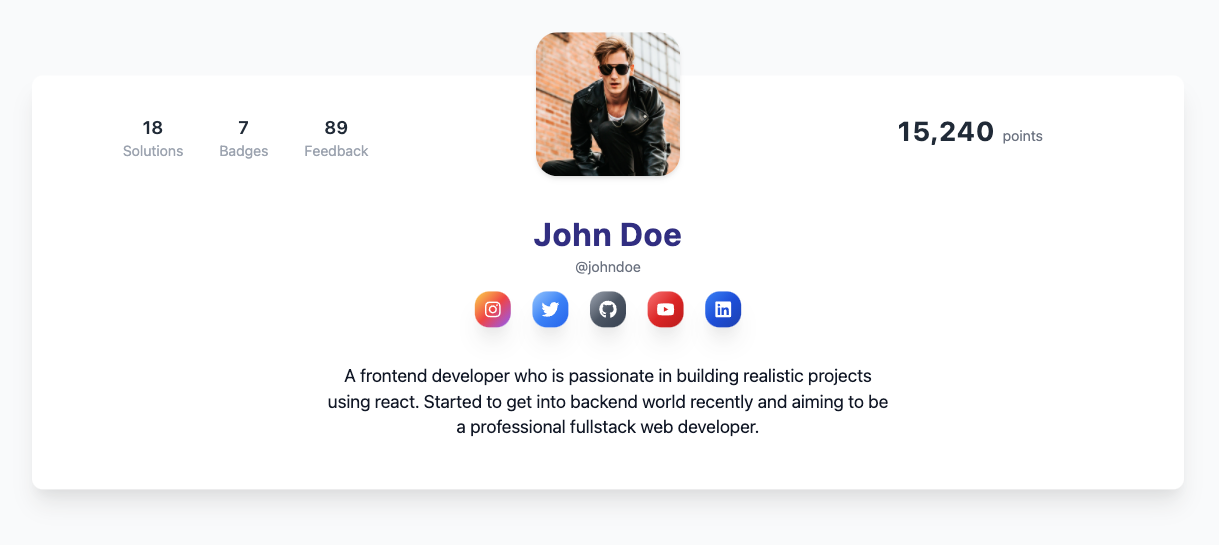
Task: Click bio line mentioning 'using react'
Action: [608, 402]
